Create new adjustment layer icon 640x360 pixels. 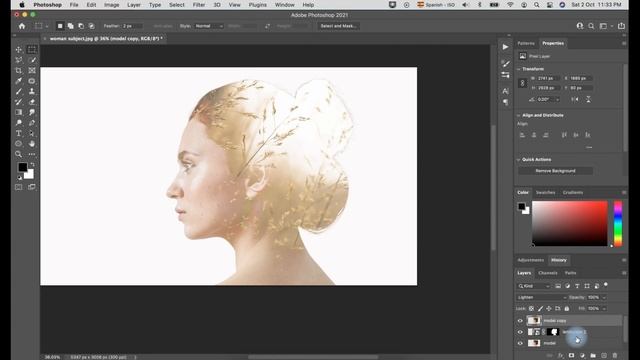[x=582, y=356]
